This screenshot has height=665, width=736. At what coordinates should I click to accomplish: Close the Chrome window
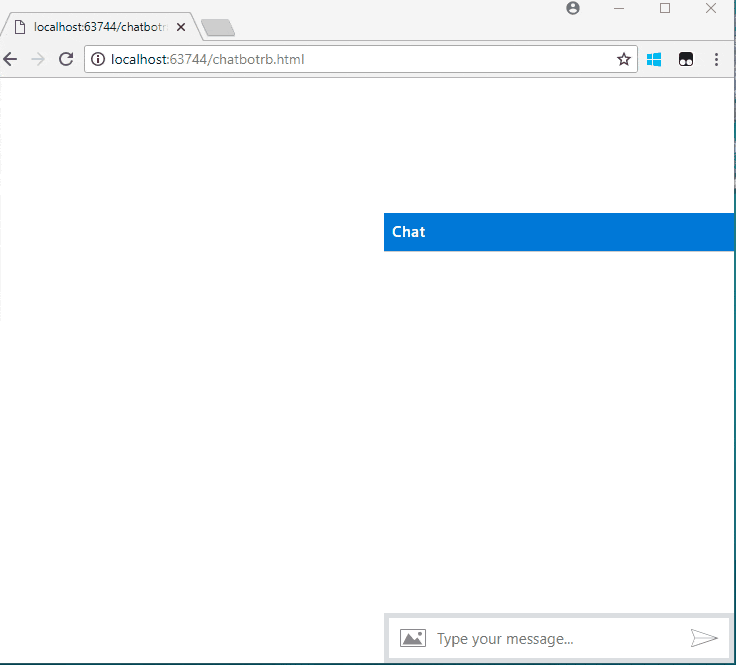tap(711, 8)
